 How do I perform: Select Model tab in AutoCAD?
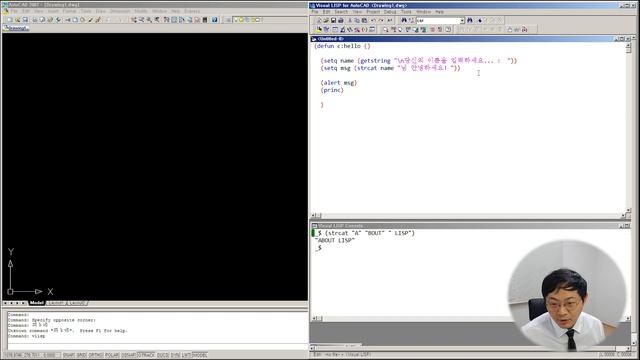tap(36, 303)
